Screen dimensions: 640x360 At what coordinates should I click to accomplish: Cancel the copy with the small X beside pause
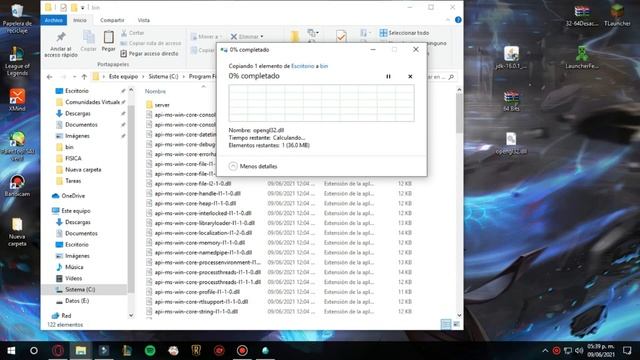coord(410,76)
